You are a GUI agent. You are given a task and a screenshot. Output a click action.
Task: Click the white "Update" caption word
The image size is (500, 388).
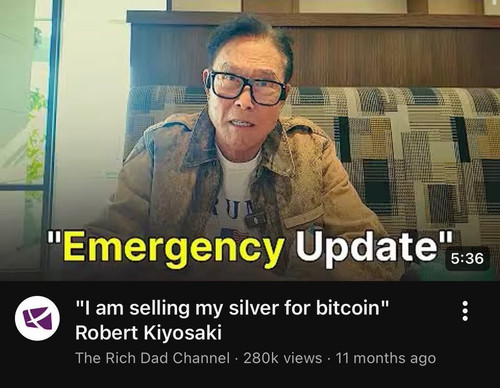point(367,246)
